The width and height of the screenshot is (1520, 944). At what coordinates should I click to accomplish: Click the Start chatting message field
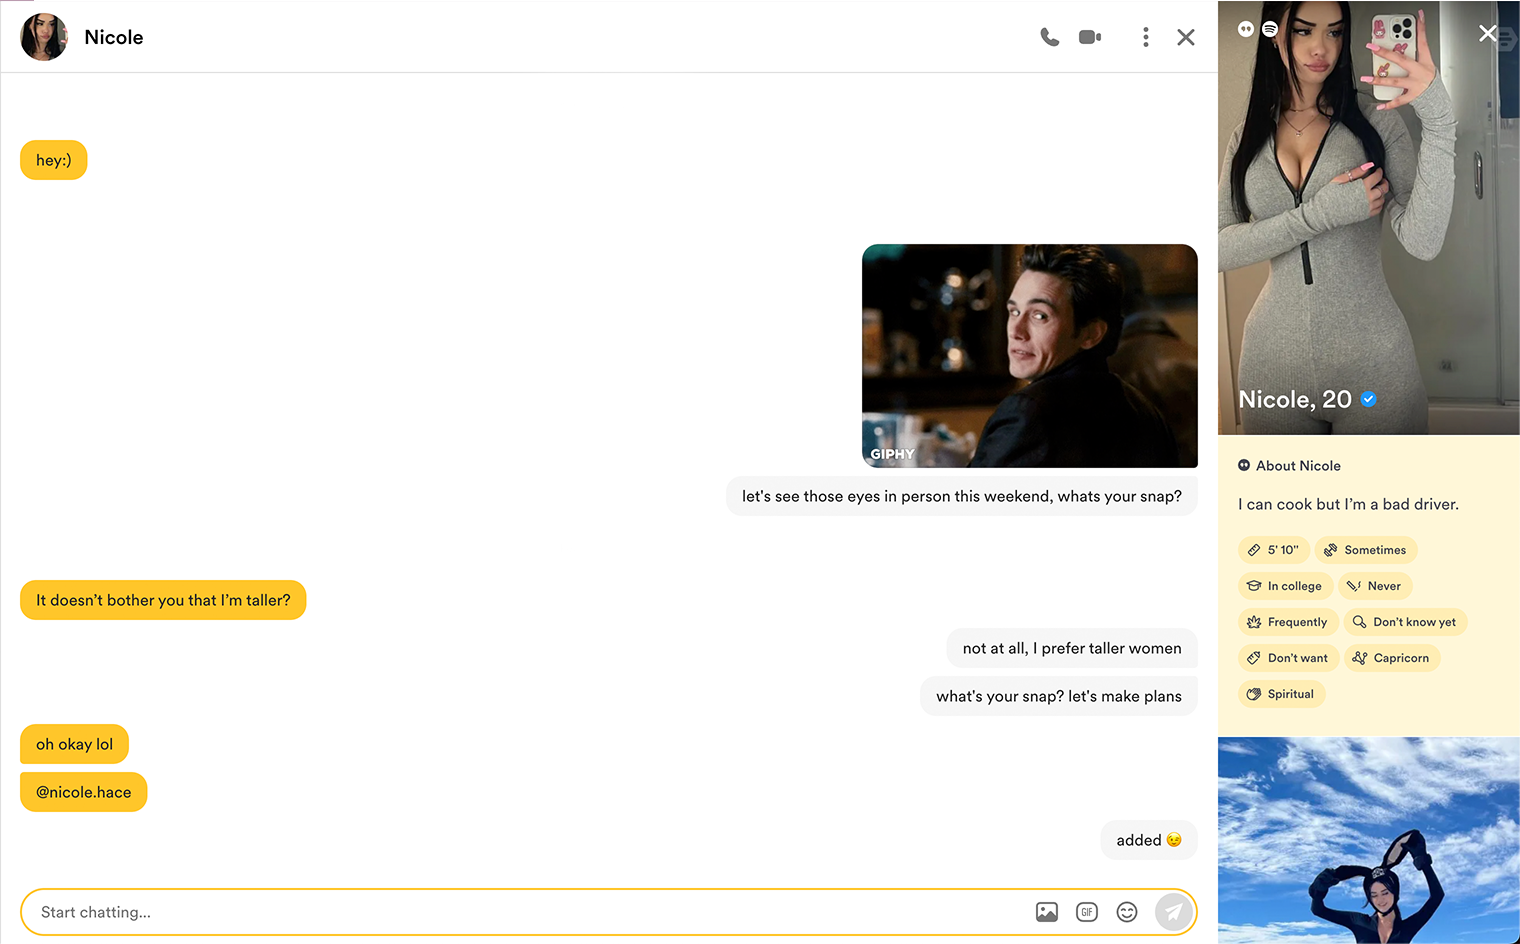coord(520,912)
